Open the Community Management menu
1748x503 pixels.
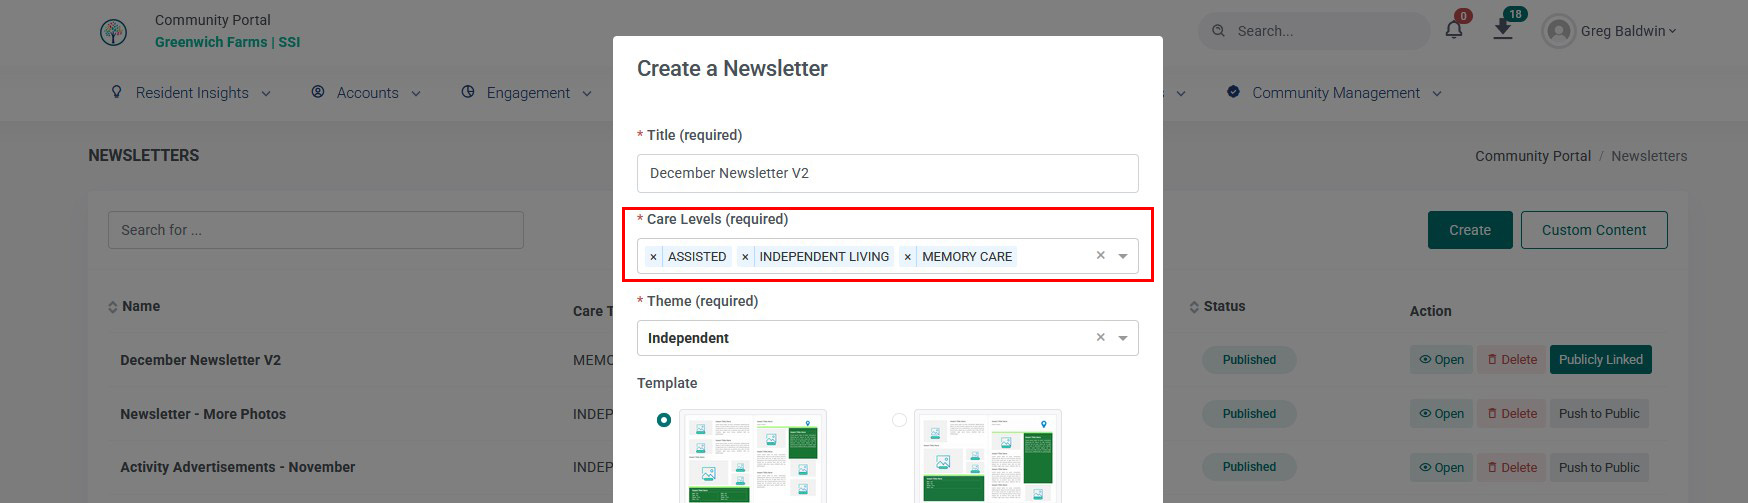pyautogui.click(x=1335, y=93)
